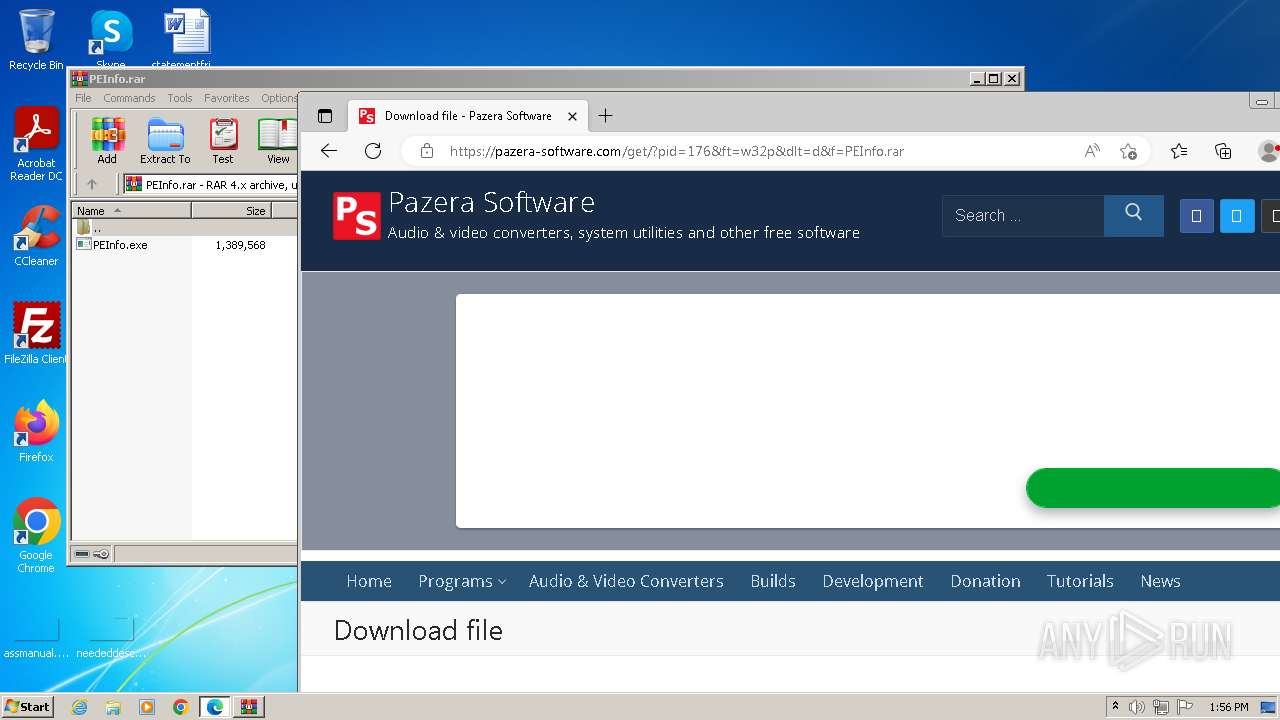Sort WinRAR list by Name column
Screen dimensions: 1280x720
(132, 211)
